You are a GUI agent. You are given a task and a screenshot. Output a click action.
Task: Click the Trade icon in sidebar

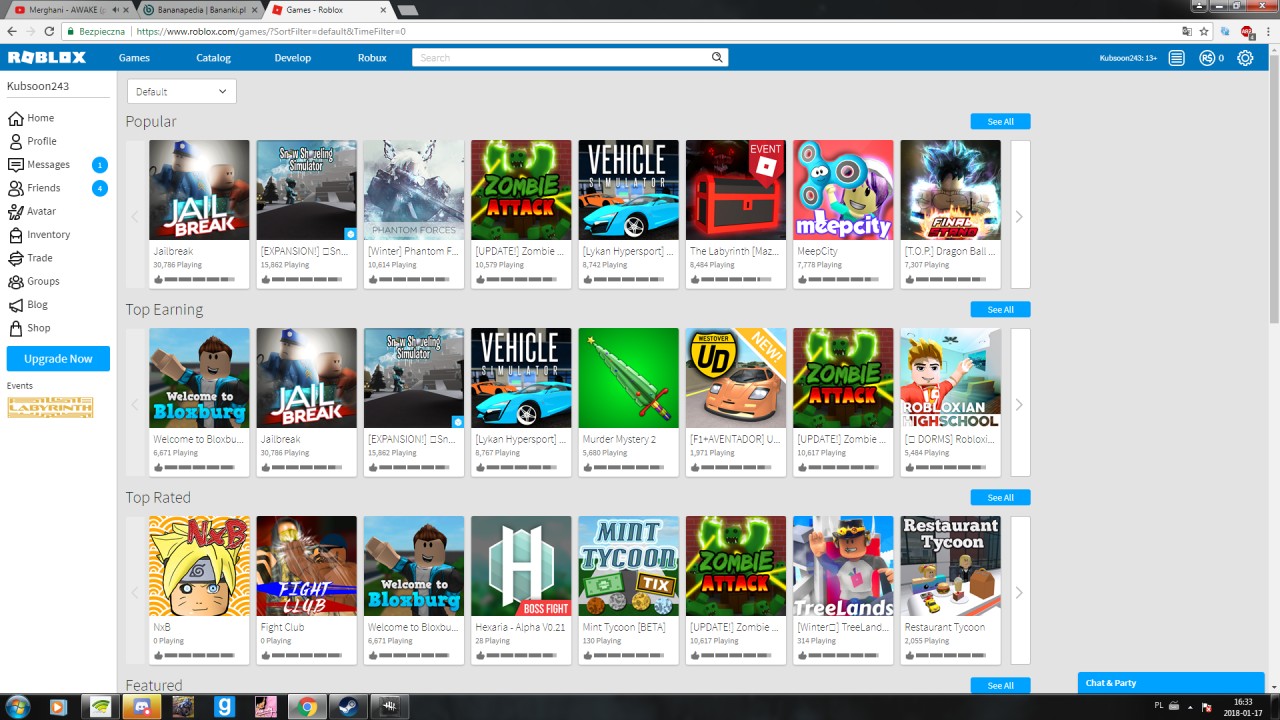(15, 258)
